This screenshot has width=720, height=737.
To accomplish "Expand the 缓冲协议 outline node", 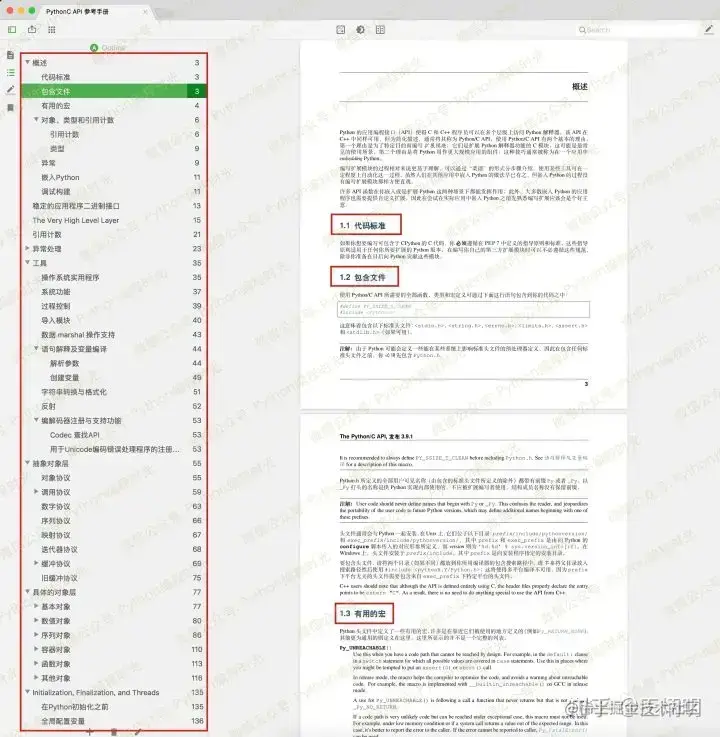I will [x=36, y=563].
